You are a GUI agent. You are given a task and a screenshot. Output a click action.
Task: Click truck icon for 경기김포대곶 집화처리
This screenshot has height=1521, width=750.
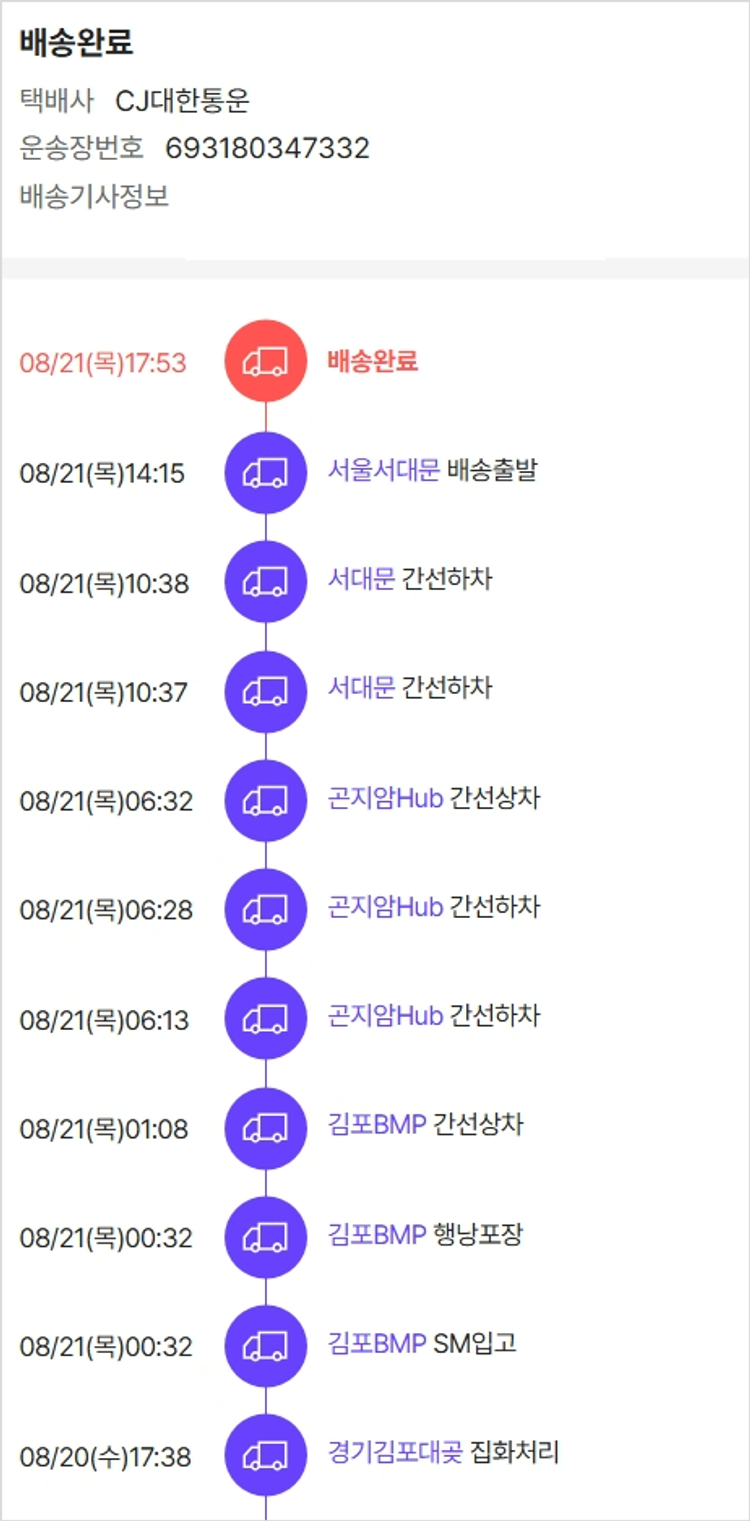(266, 1455)
